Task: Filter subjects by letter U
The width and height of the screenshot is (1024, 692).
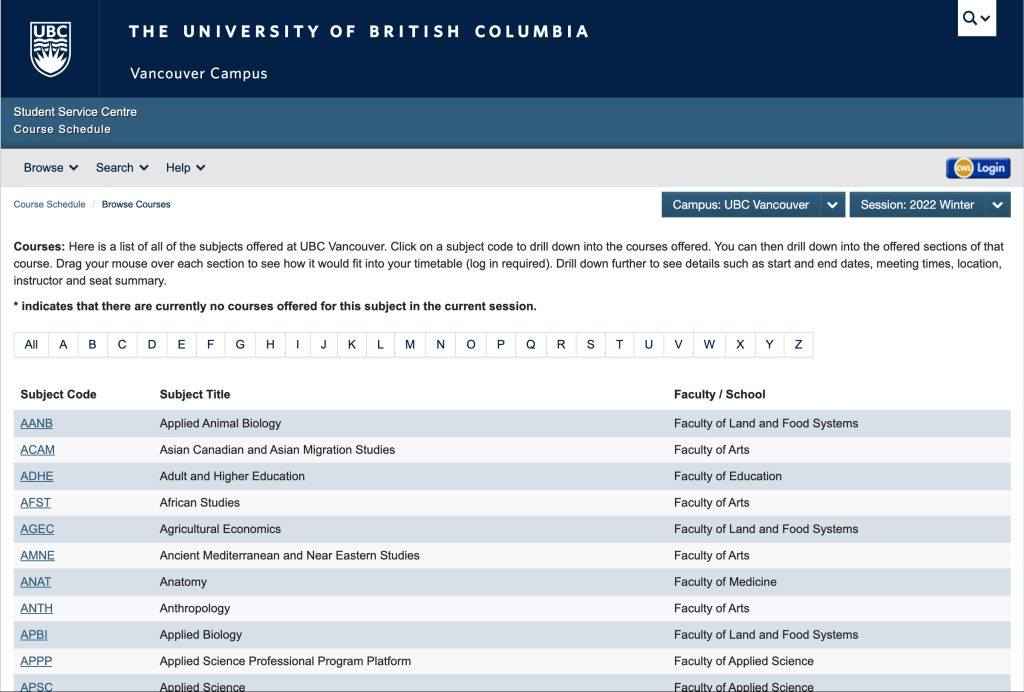Action: [648, 345]
